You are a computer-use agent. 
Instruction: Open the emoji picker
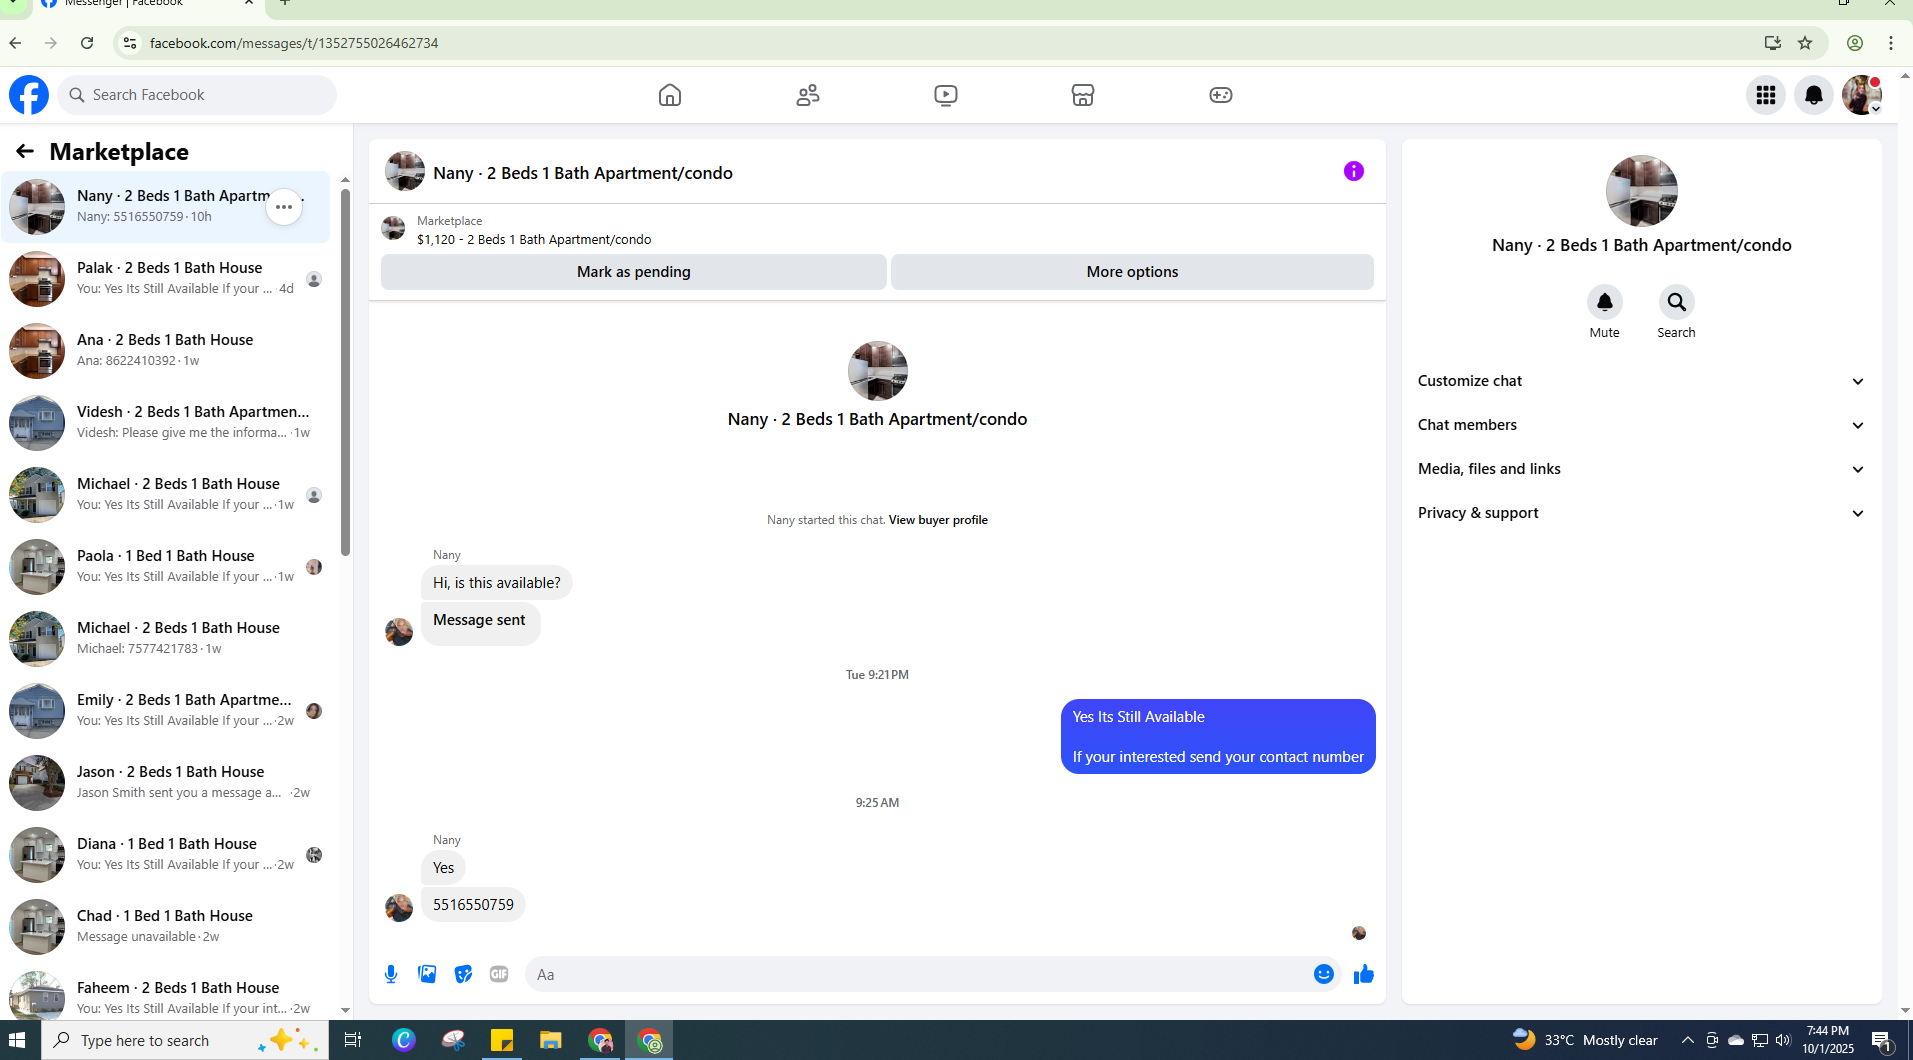(x=1323, y=974)
